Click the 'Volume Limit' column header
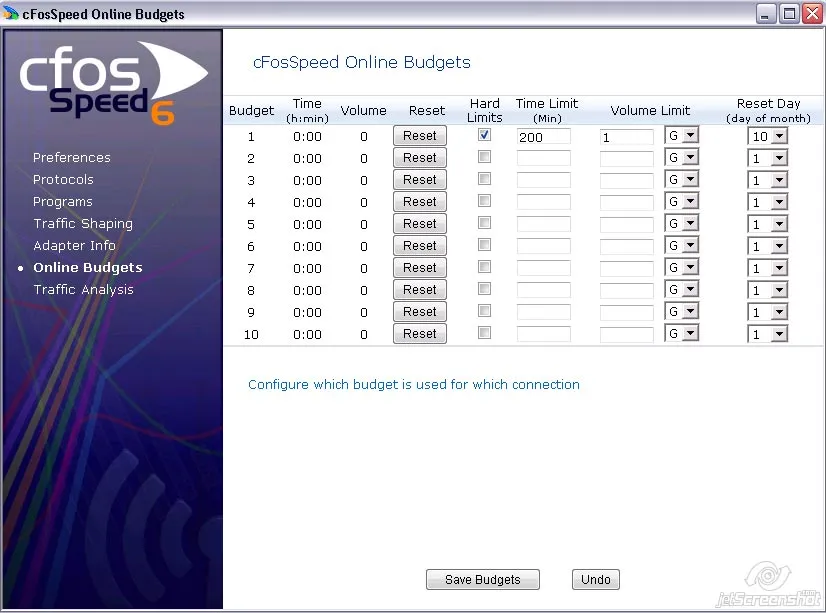 coord(650,111)
